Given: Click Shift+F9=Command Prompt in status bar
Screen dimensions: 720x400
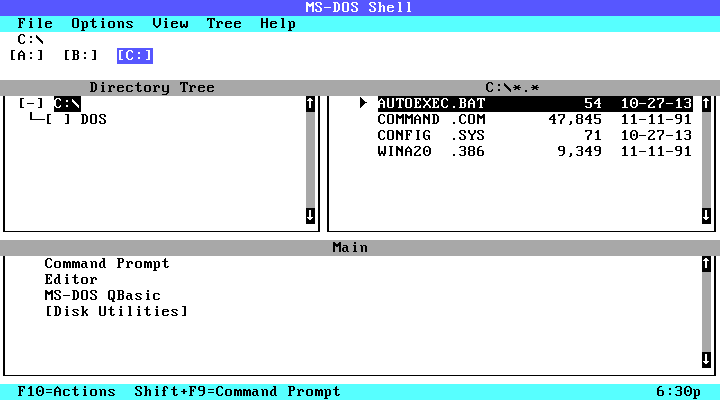Looking at the screenshot, I should click(237, 392).
